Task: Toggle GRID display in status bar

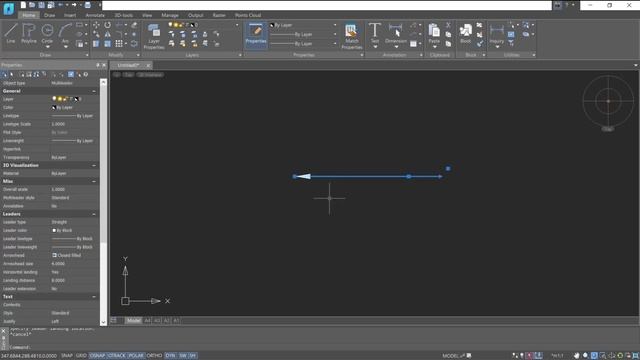Action: [81, 356]
